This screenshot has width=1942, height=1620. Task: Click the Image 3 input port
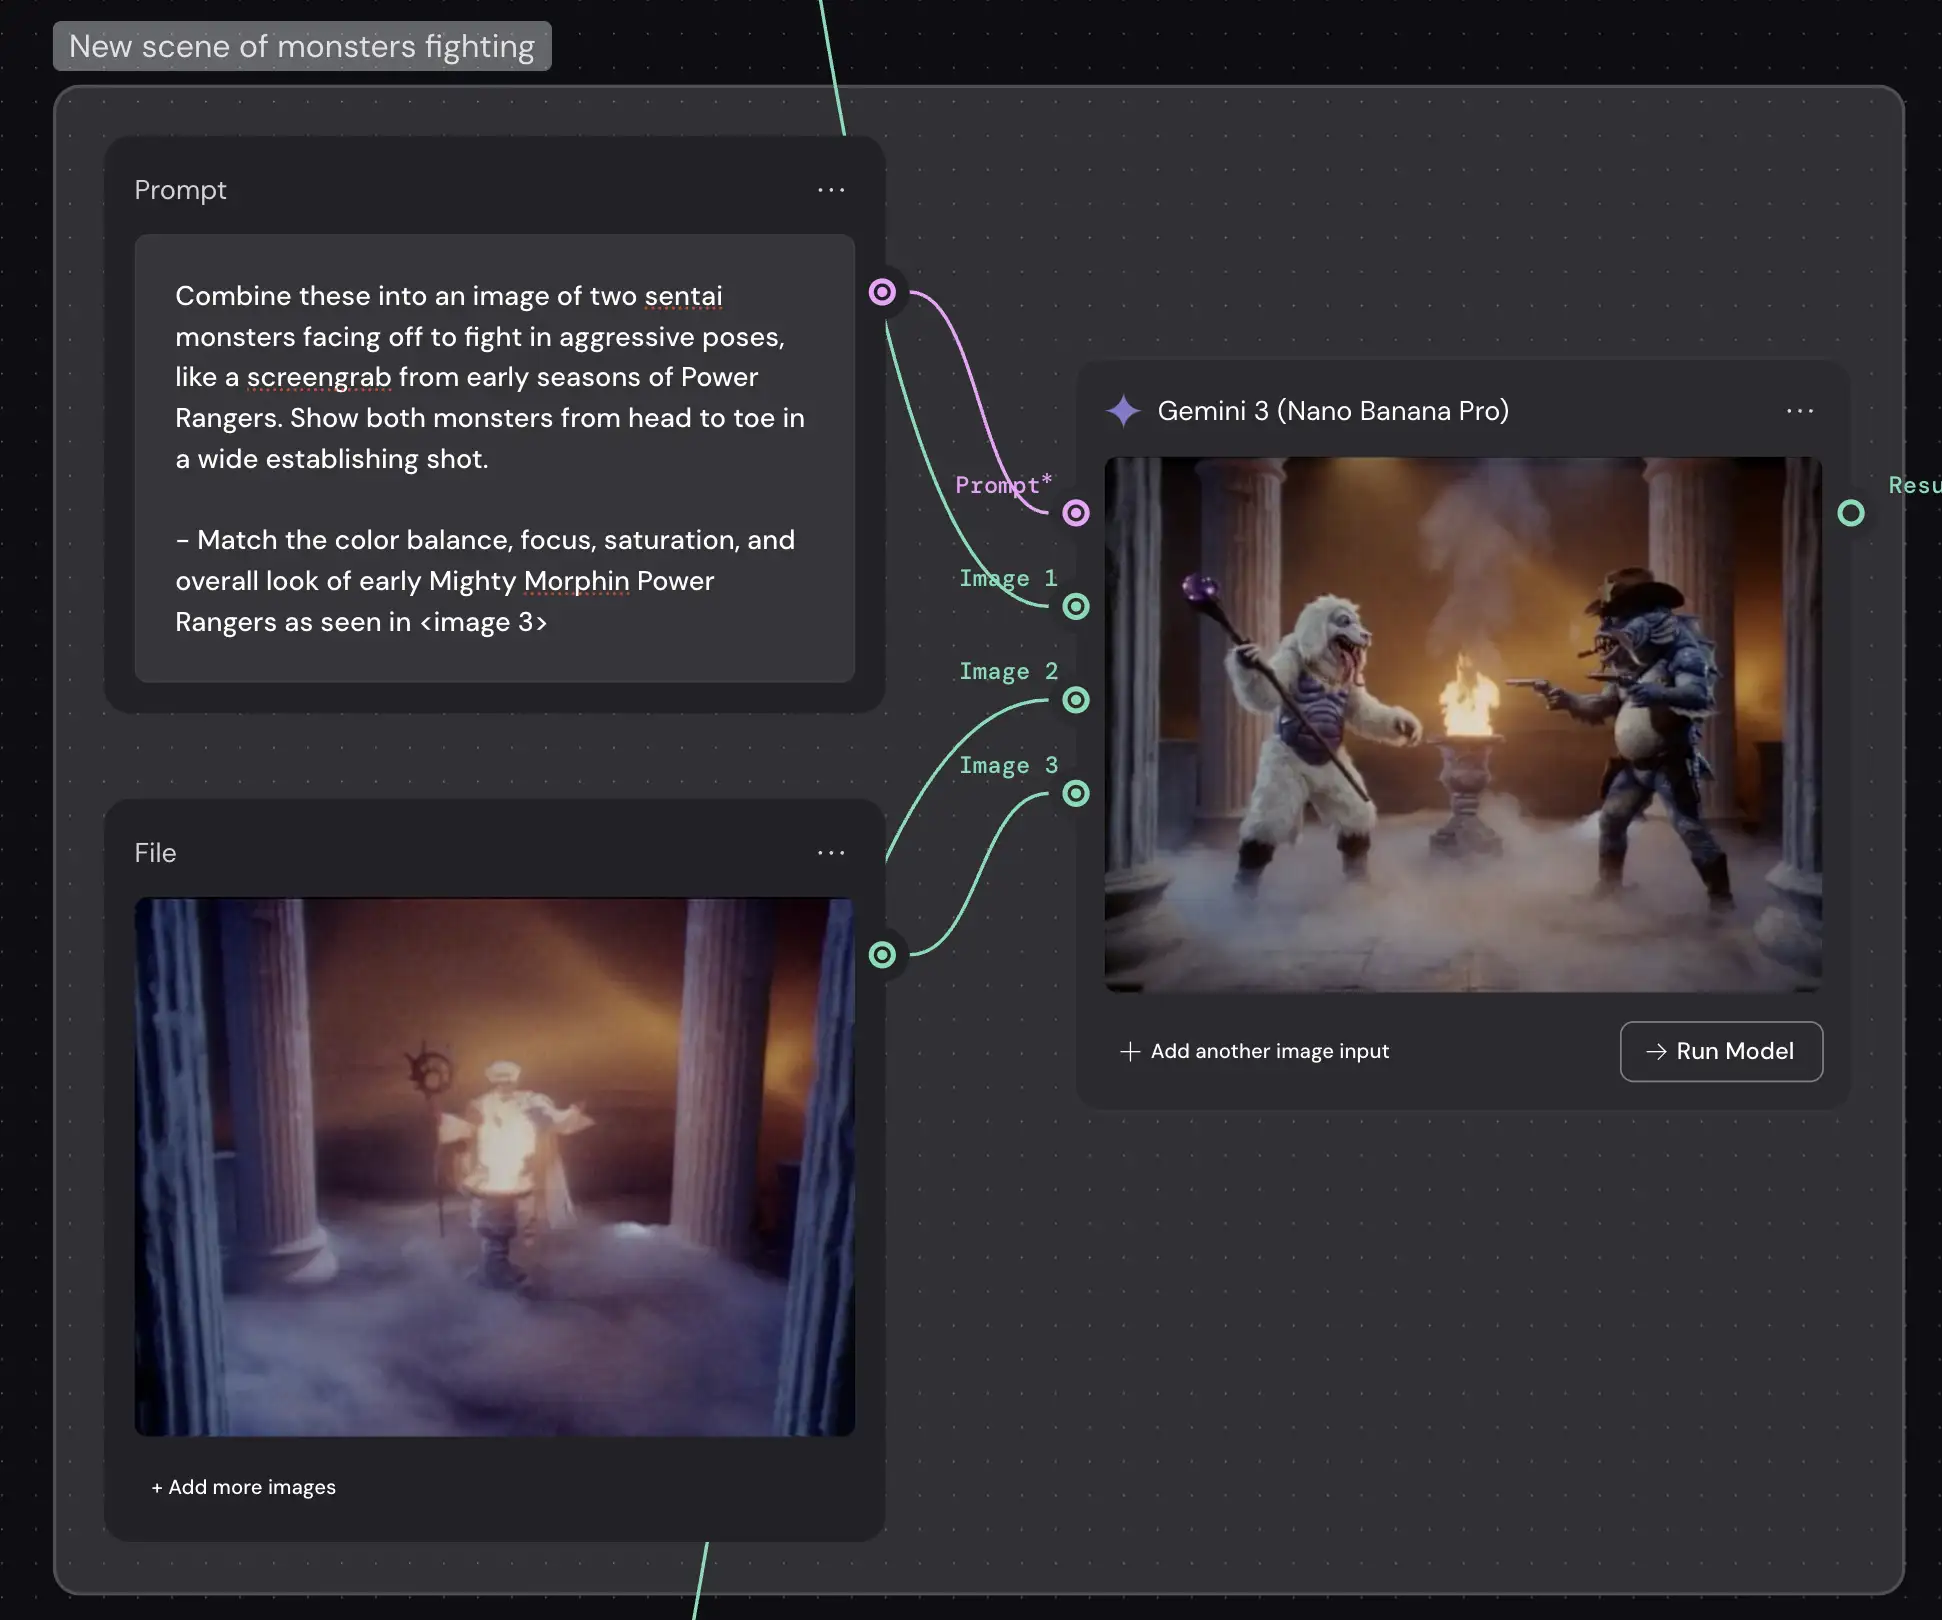(1076, 794)
